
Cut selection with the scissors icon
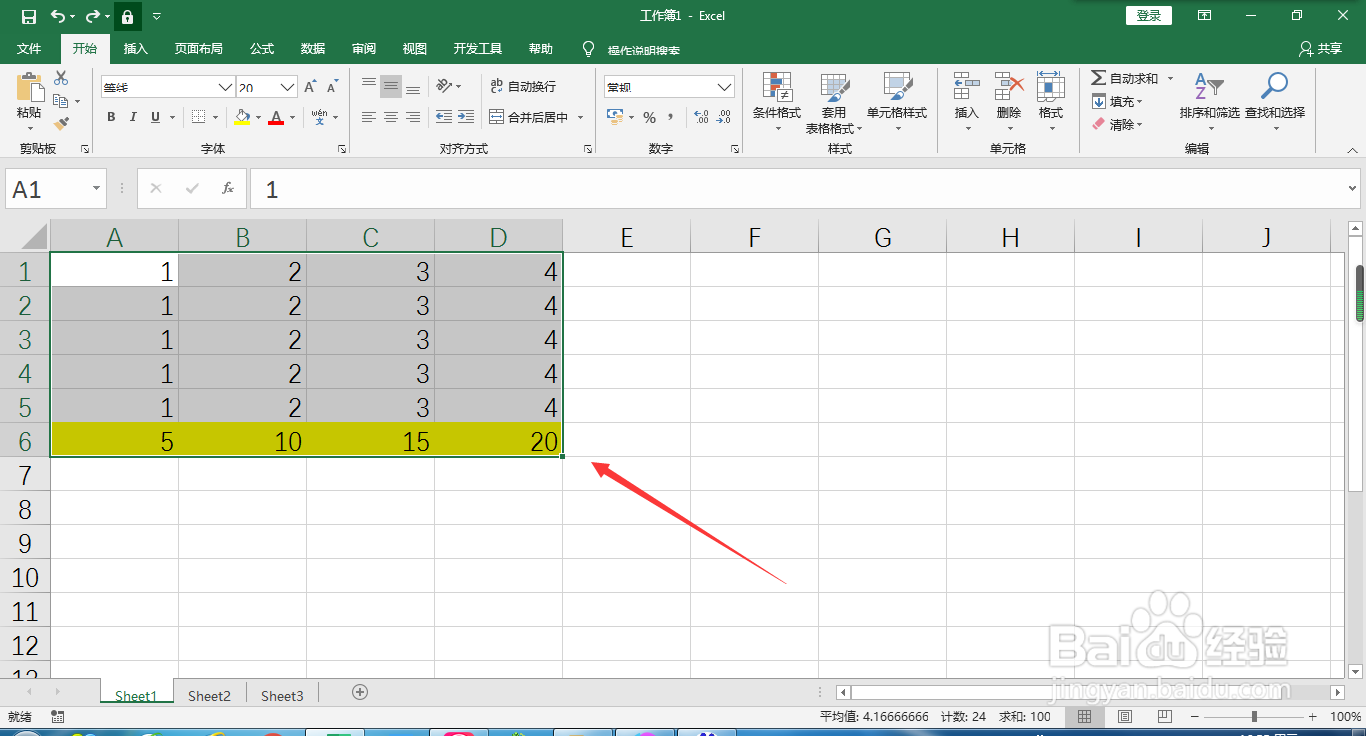(x=61, y=78)
